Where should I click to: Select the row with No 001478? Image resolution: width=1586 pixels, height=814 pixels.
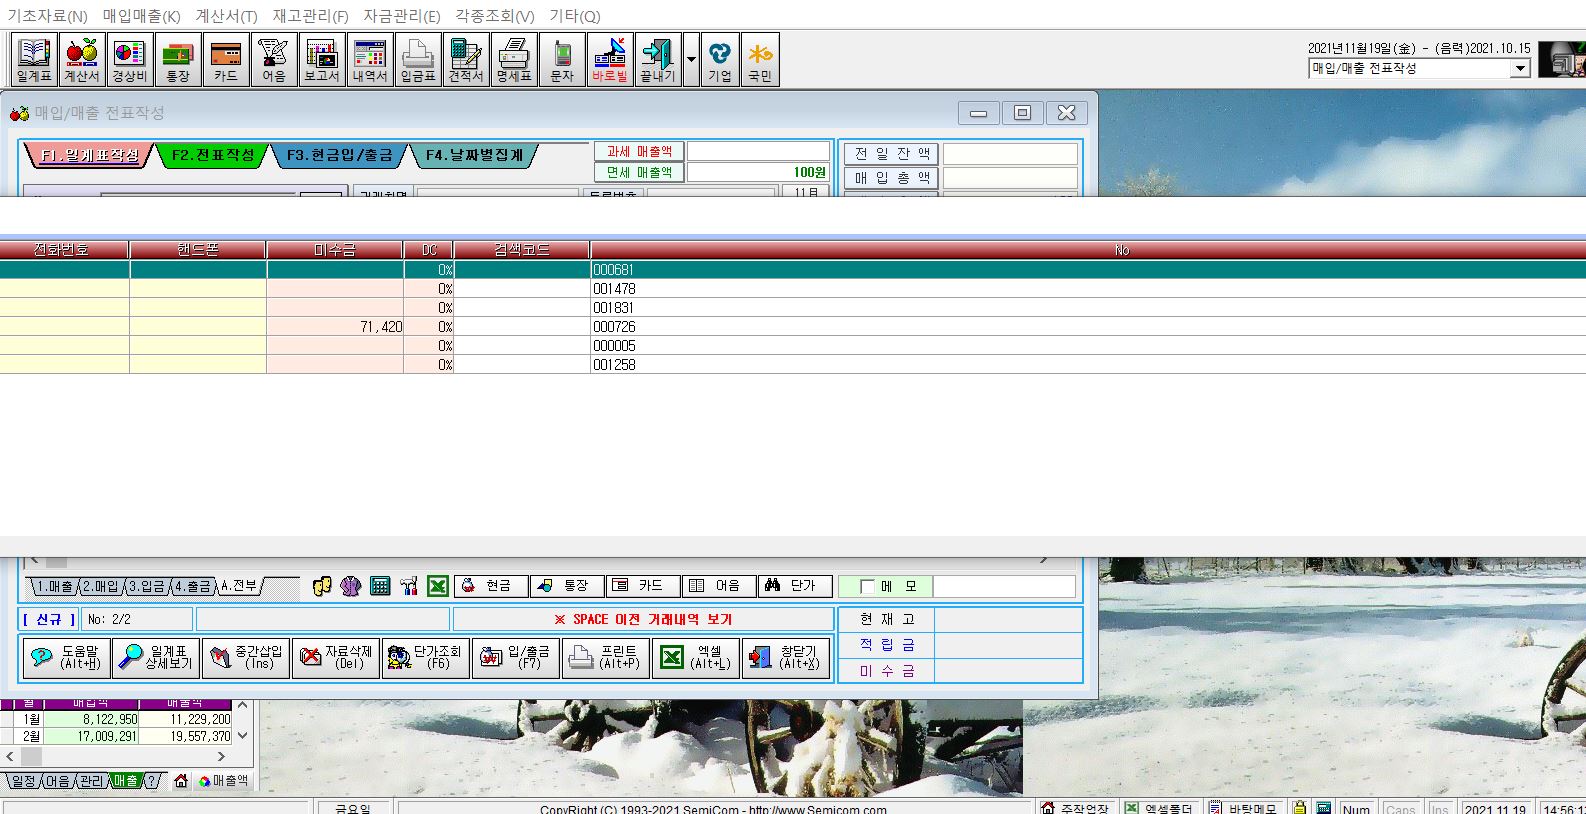click(x=793, y=289)
